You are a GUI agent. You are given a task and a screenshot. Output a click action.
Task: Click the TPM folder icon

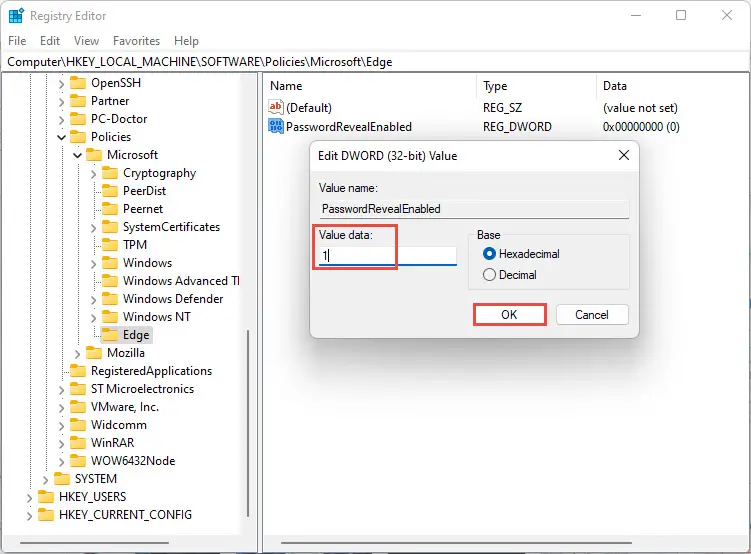110,245
